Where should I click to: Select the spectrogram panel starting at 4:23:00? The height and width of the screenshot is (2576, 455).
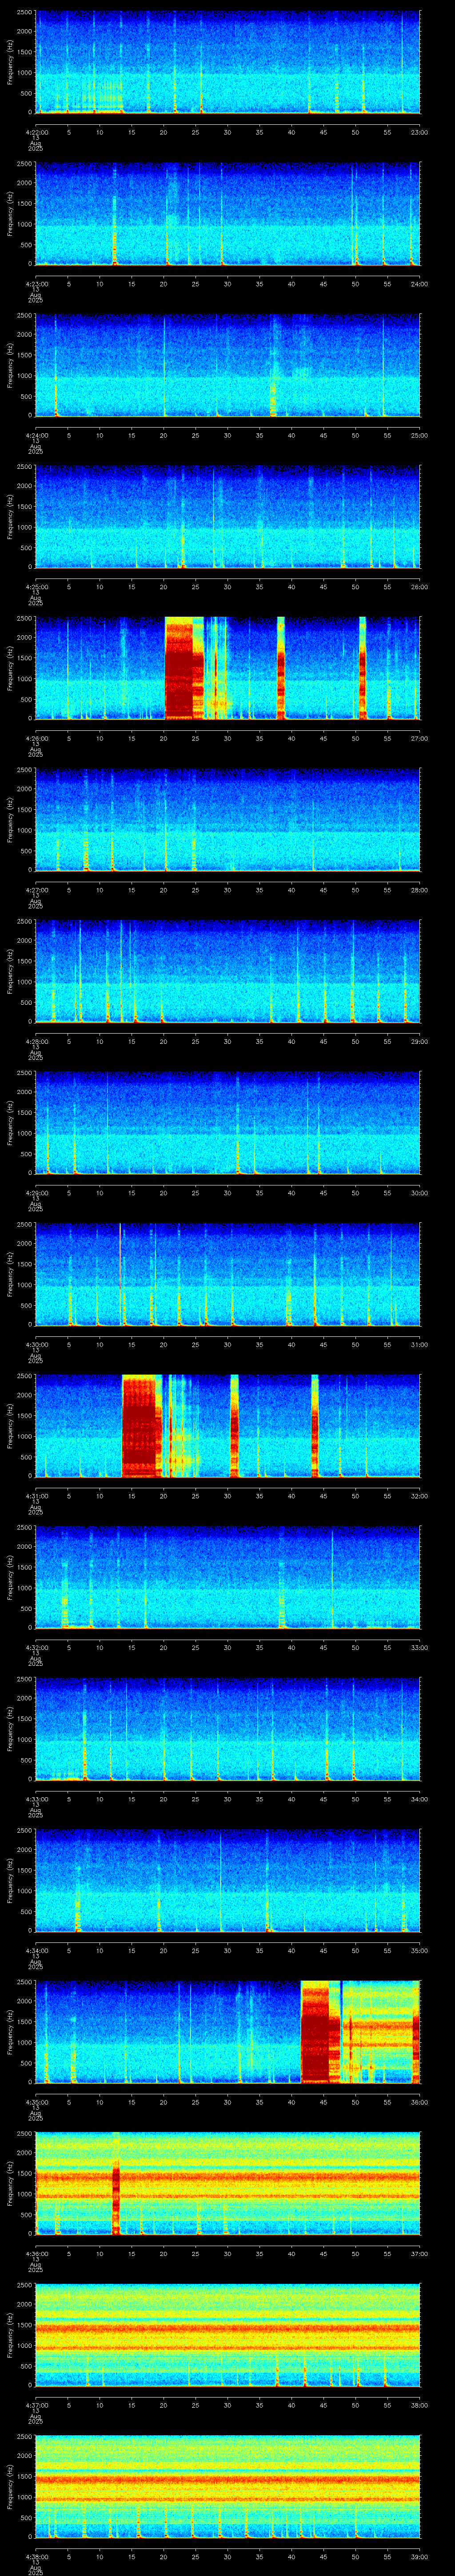click(x=227, y=214)
